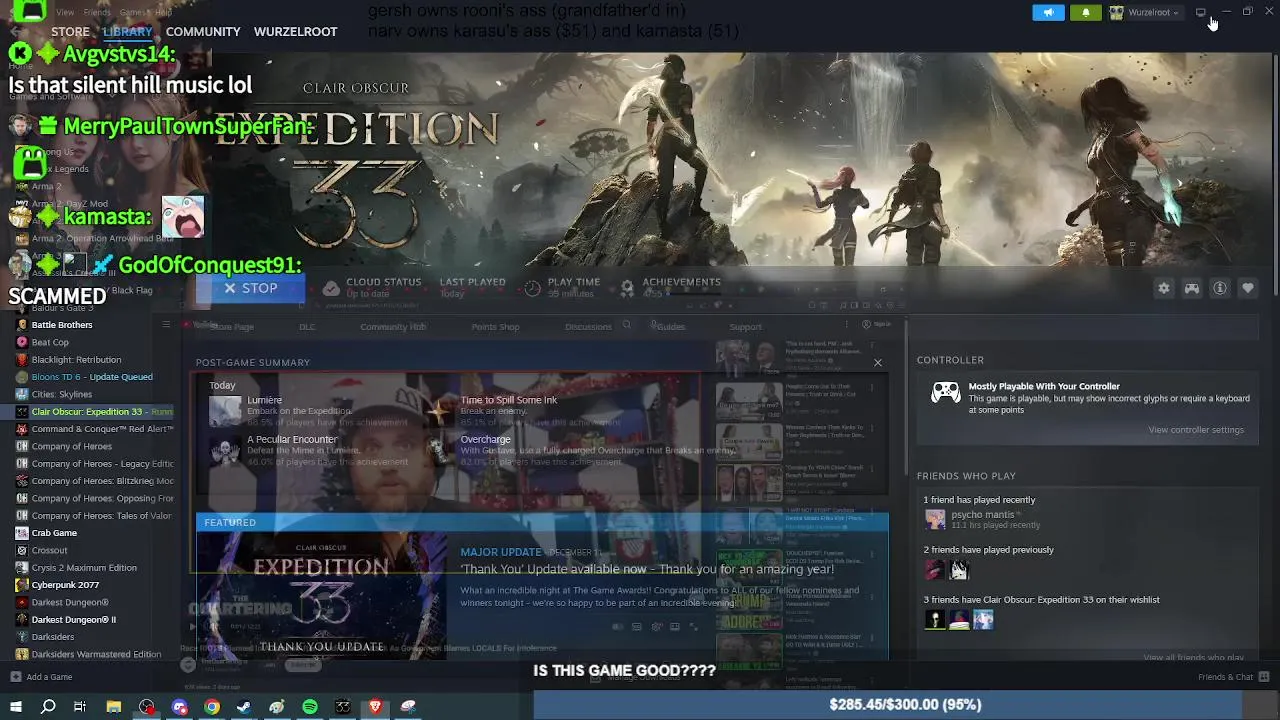Open Major Update 'Thank You' news headline
Screen dimensions: 1280x720
point(647,569)
